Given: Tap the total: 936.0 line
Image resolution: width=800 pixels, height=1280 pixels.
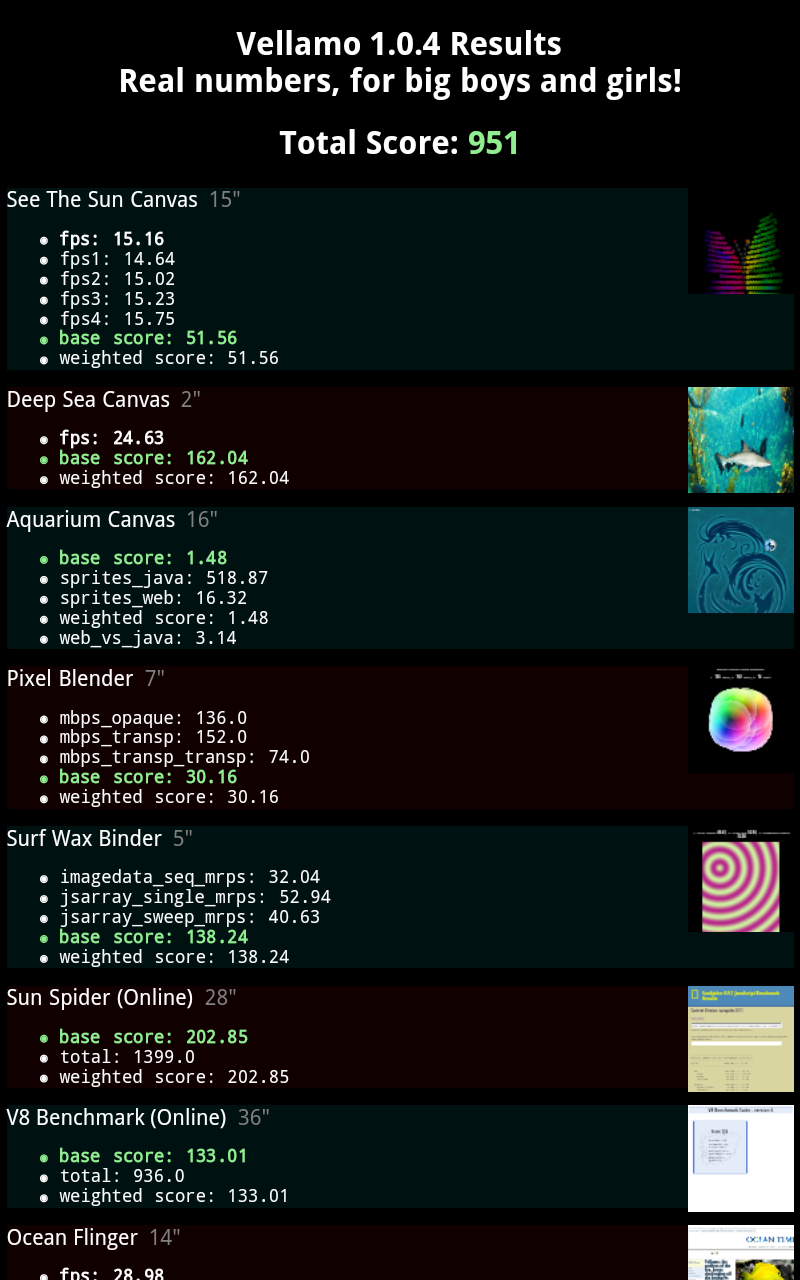Looking at the screenshot, I should click(x=122, y=1176).
